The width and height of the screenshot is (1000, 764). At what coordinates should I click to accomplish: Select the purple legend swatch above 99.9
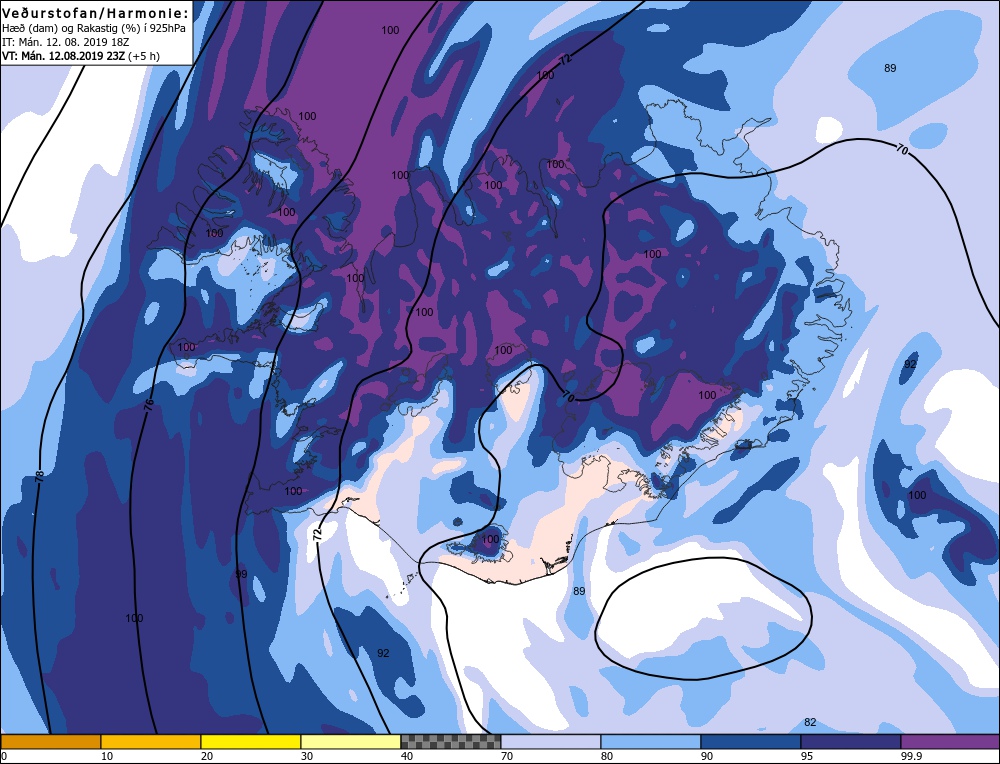click(x=950, y=741)
